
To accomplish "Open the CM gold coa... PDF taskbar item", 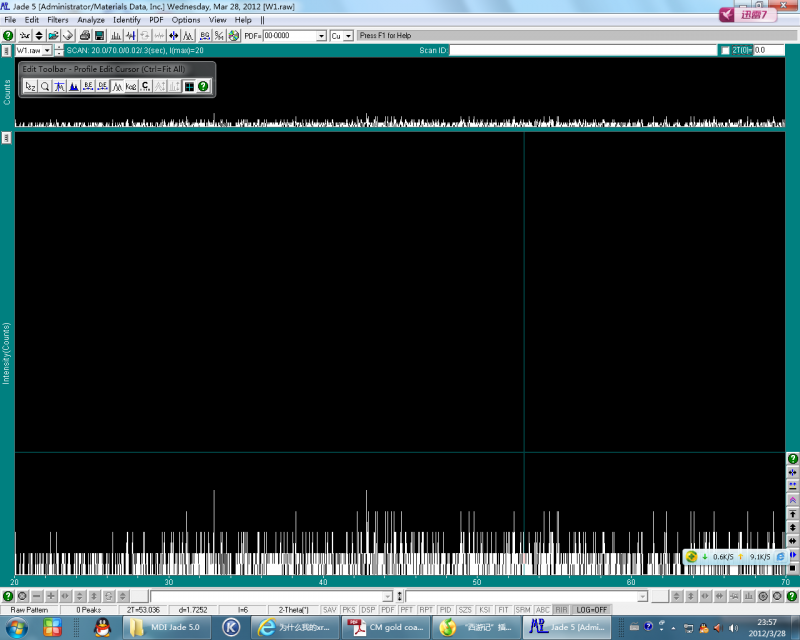I will click(386, 627).
